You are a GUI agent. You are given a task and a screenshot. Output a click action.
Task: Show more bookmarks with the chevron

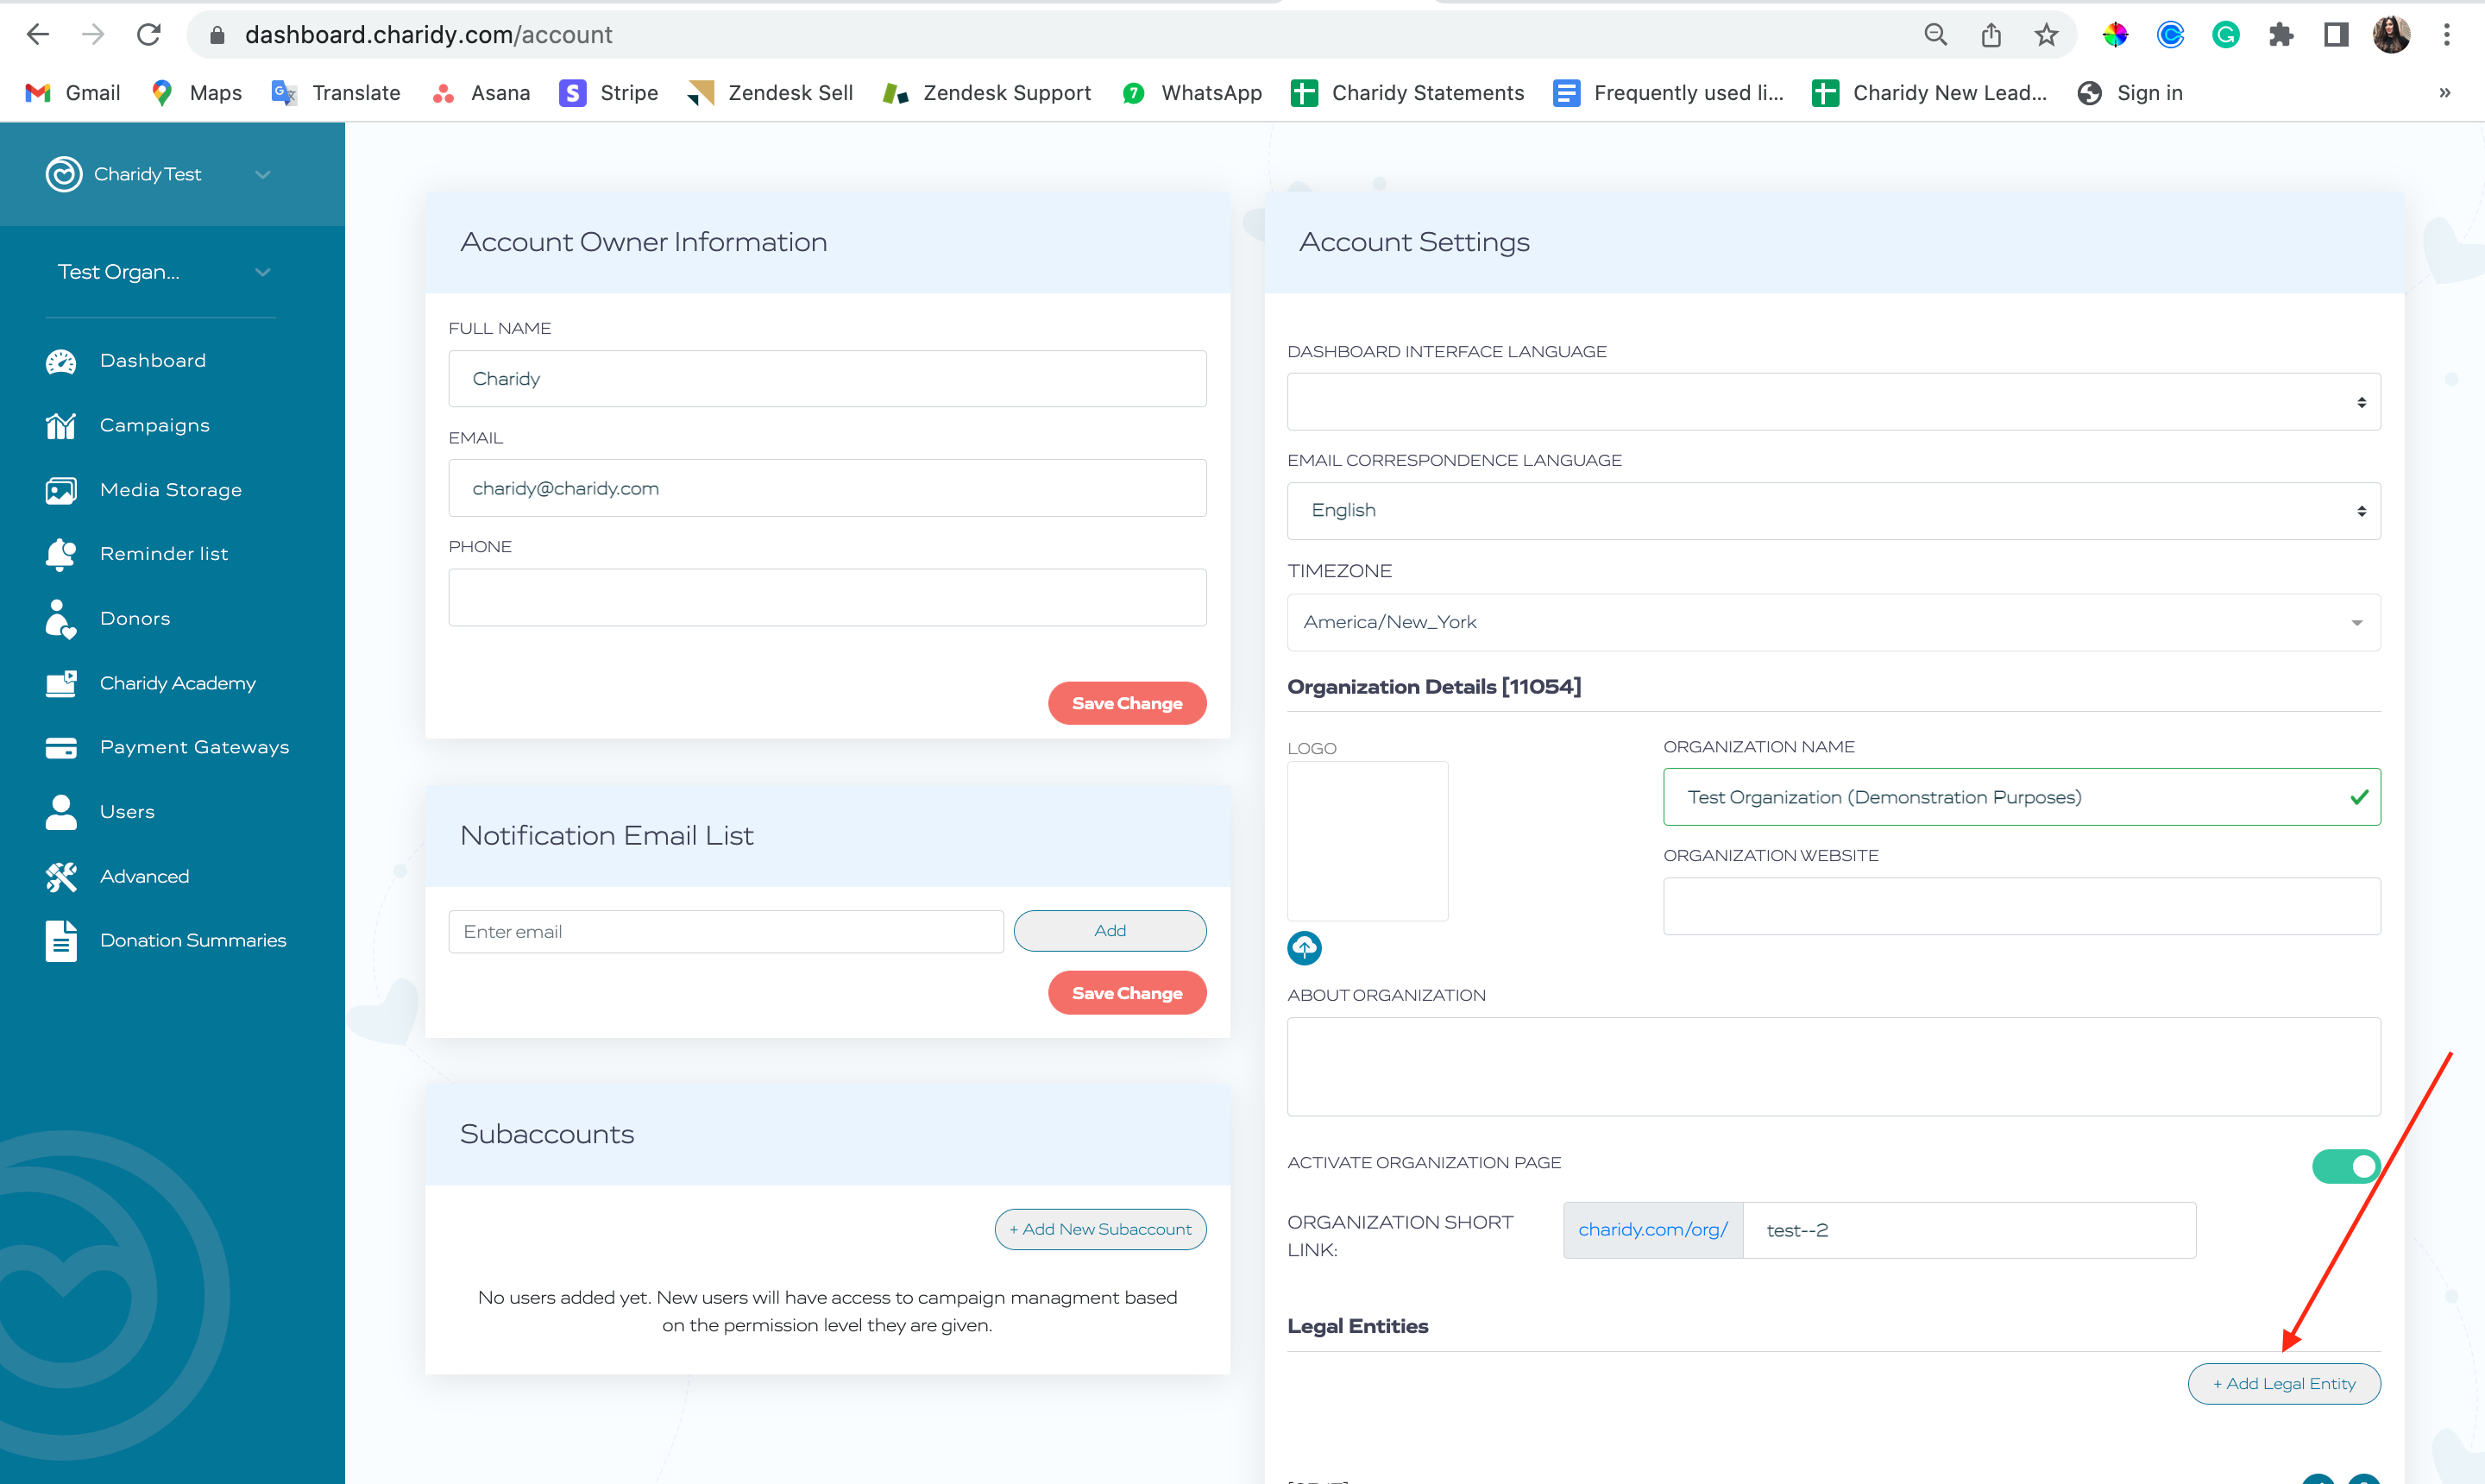(x=2444, y=93)
